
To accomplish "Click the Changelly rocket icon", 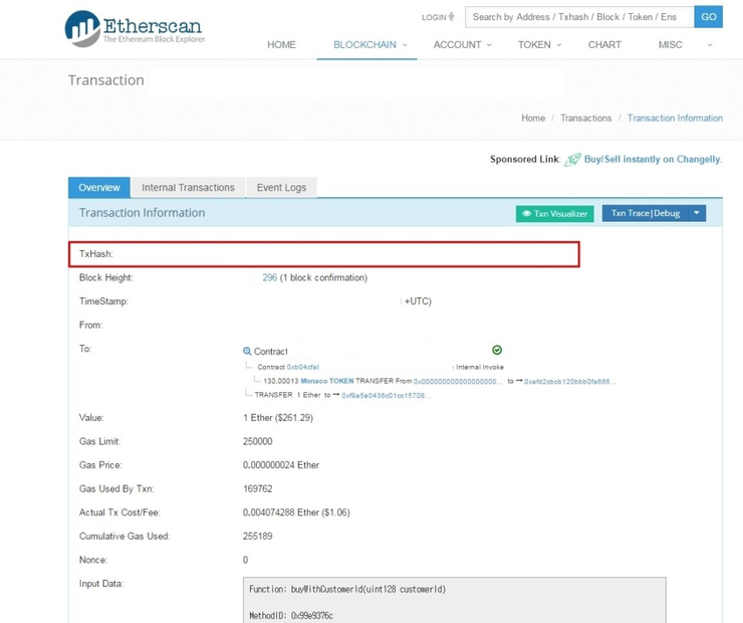I will tap(572, 160).
